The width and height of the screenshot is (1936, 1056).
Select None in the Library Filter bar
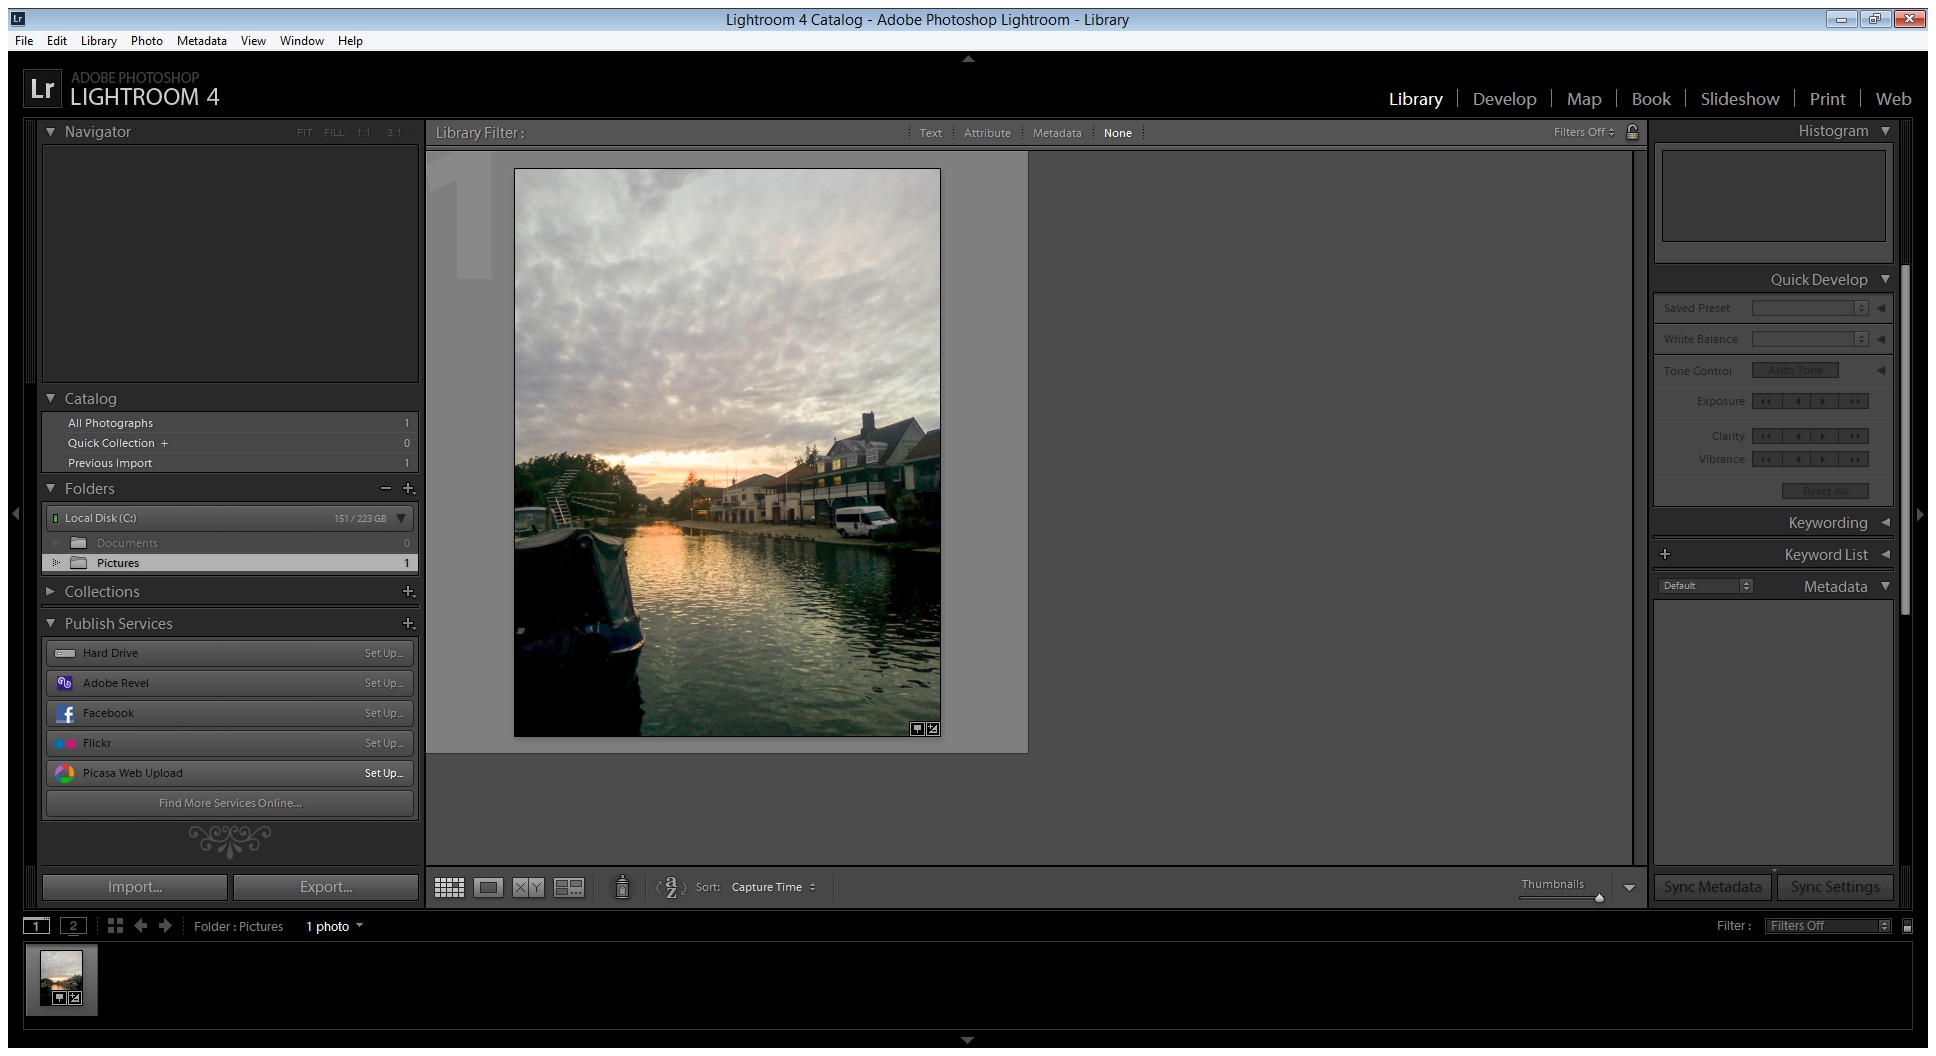[1117, 133]
